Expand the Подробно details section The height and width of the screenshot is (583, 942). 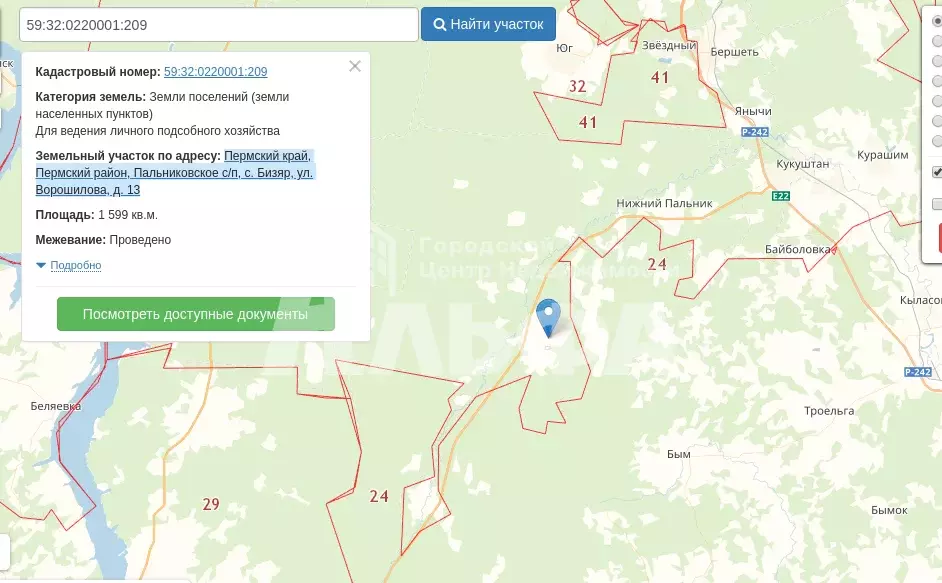pyautogui.click(x=75, y=265)
